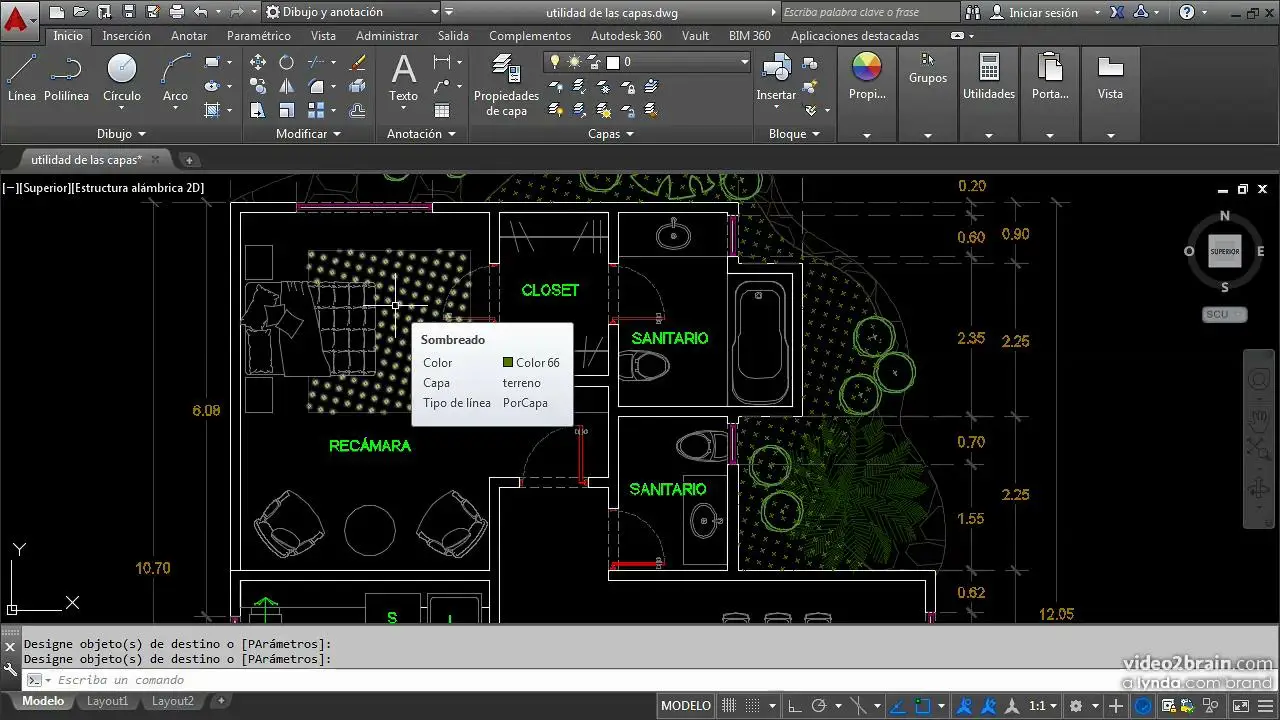Click the binoculars search icon
Viewport: 1280px width, 720px height.
click(x=974, y=12)
